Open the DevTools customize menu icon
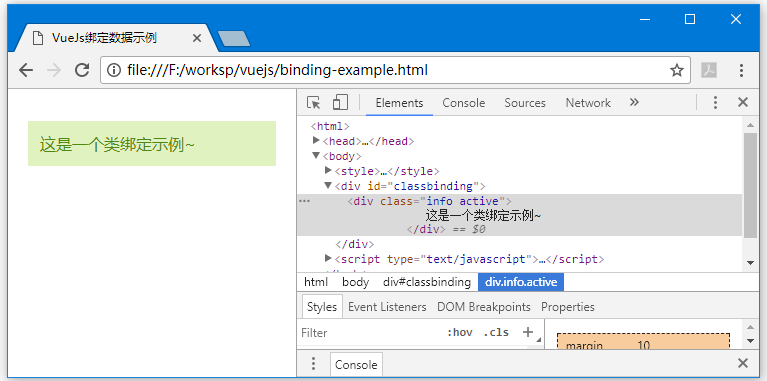The height and width of the screenshot is (381, 767). click(x=715, y=103)
